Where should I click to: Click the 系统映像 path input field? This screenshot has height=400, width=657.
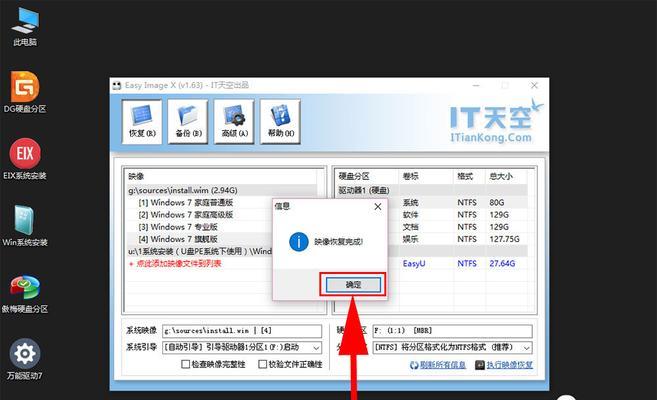click(x=242, y=330)
